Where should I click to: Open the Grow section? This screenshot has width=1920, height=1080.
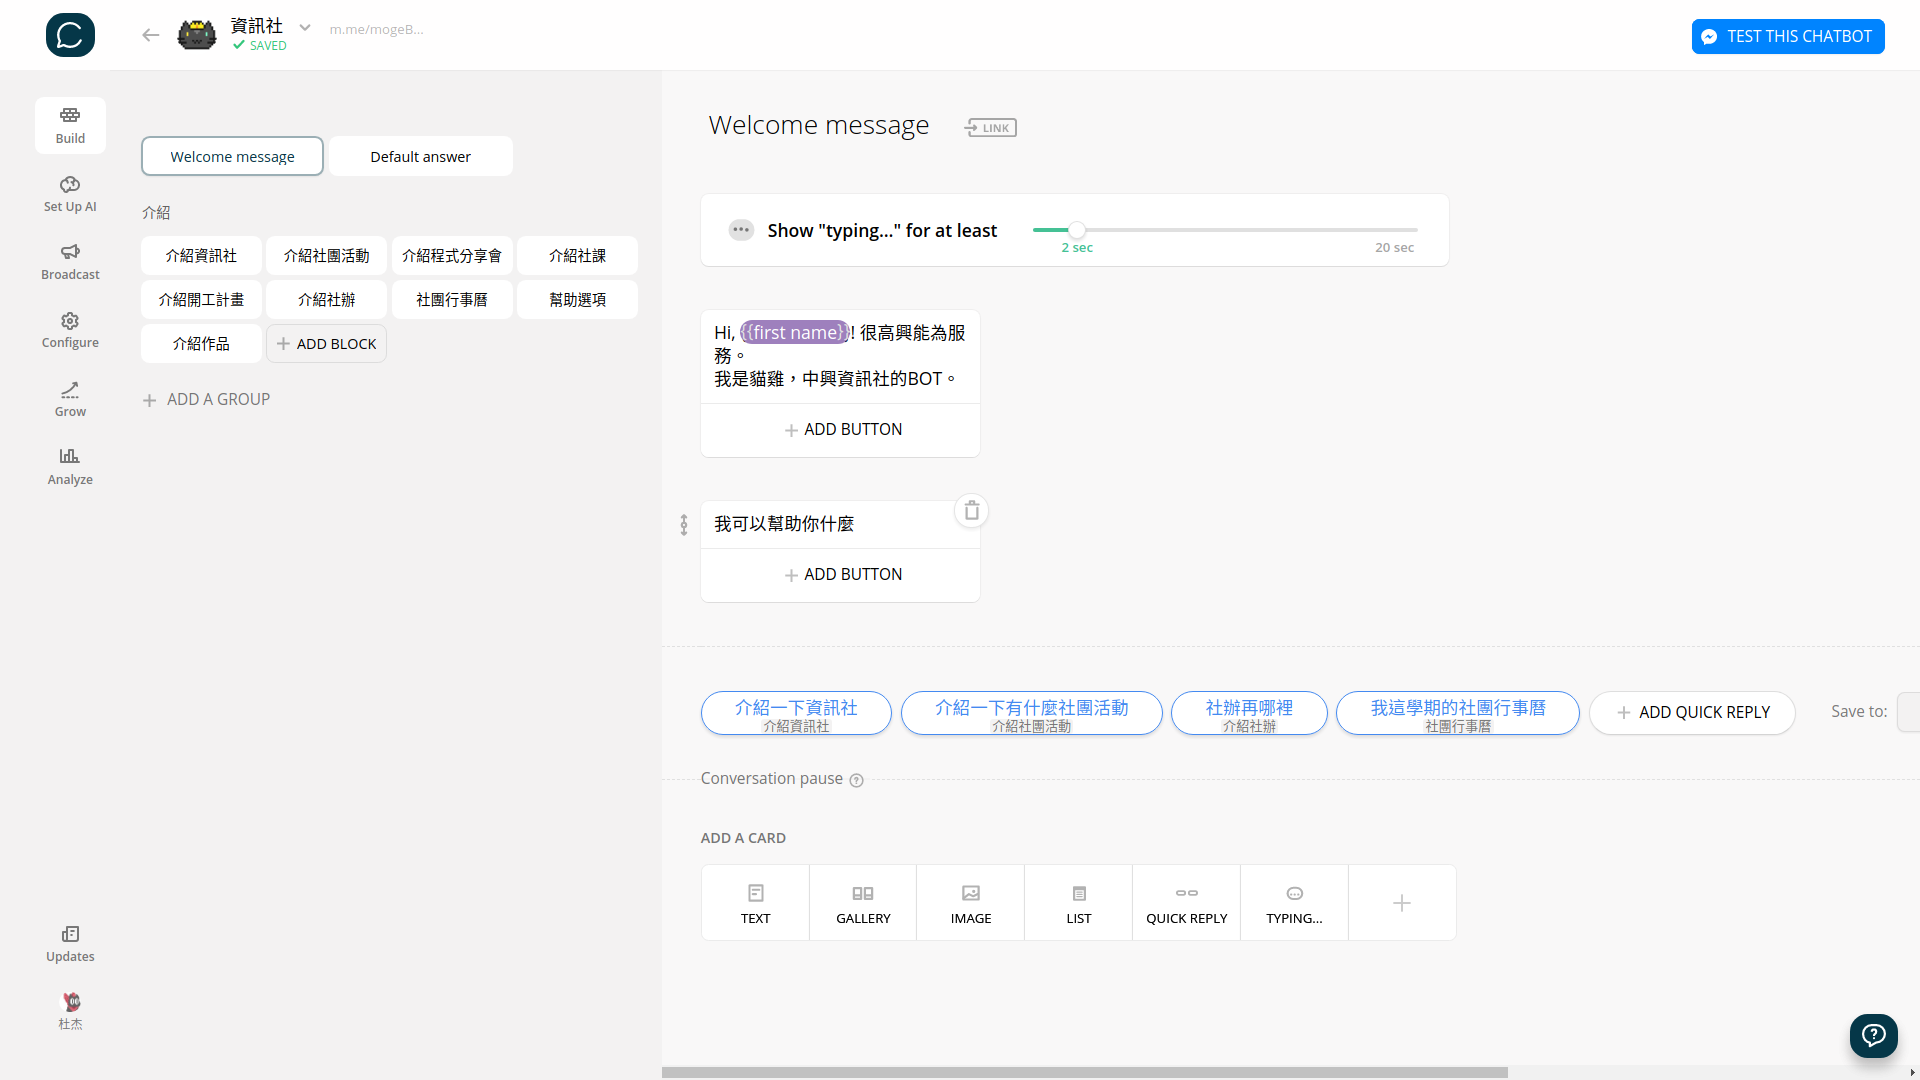pyautogui.click(x=70, y=398)
